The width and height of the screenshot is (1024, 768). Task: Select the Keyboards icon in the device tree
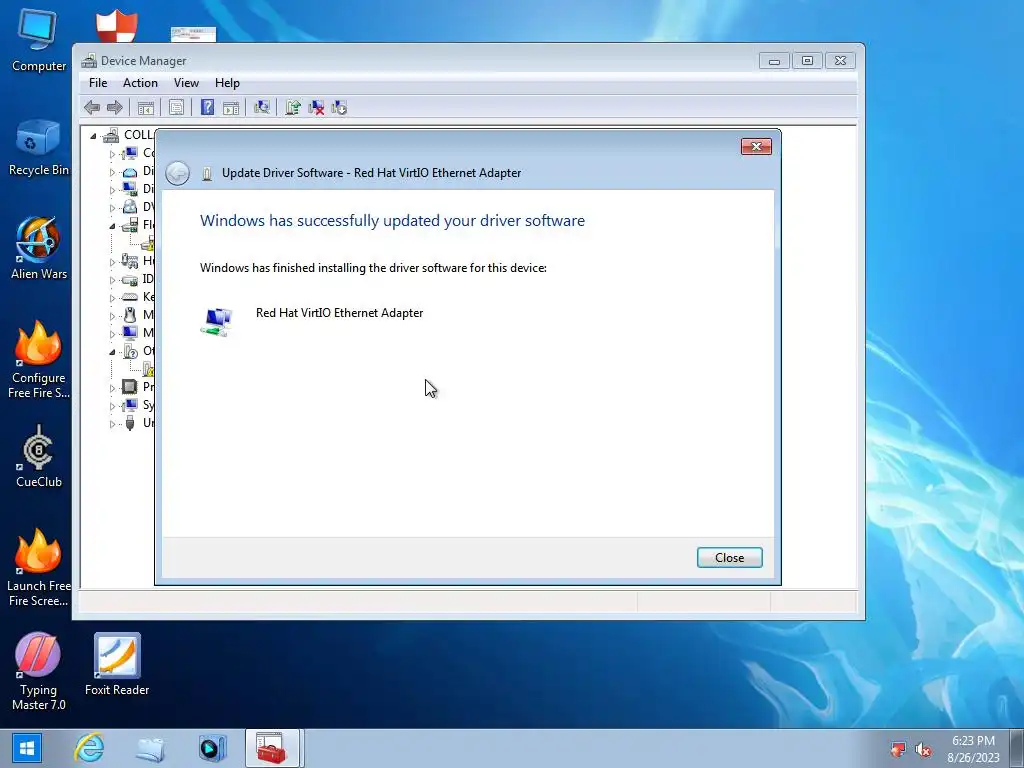click(130, 297)
